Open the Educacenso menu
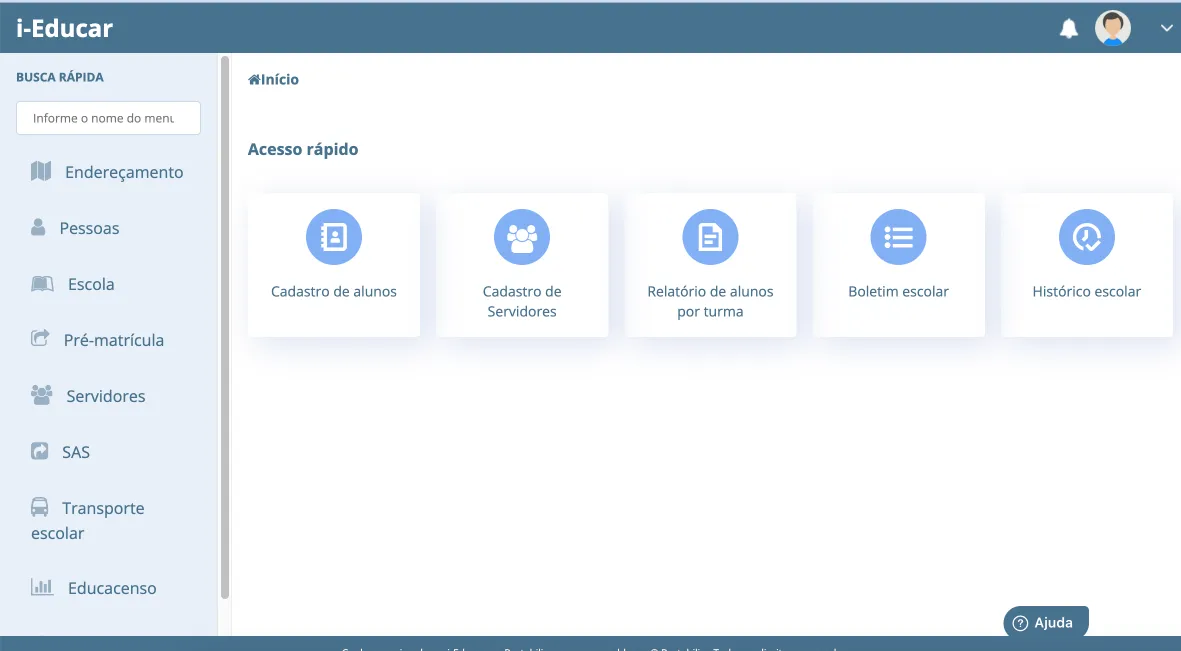Viewport: 1181px width, 651px height. tap(112, 588)
